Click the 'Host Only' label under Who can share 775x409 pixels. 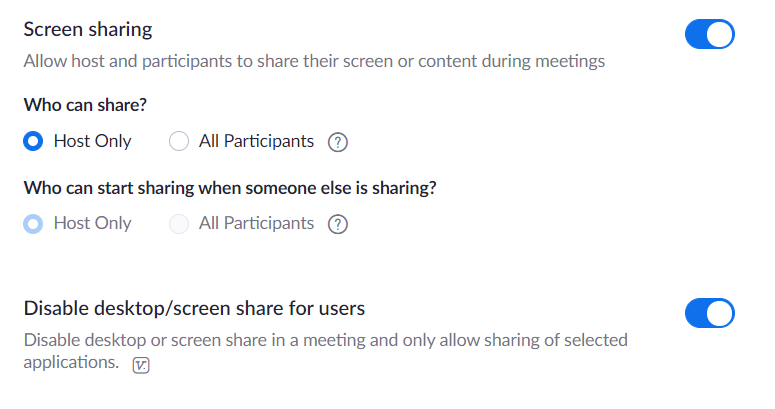tap(92, 141)
